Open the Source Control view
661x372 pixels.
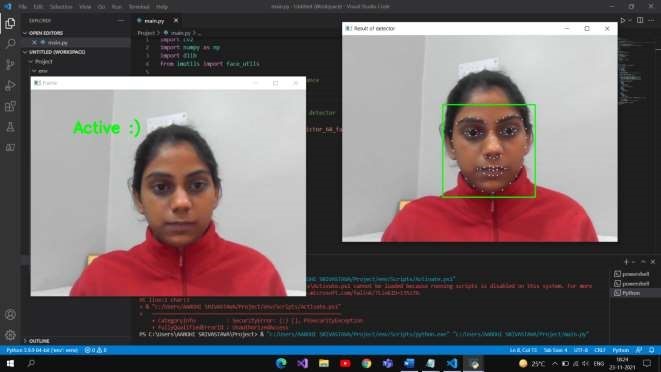point(10,65)
